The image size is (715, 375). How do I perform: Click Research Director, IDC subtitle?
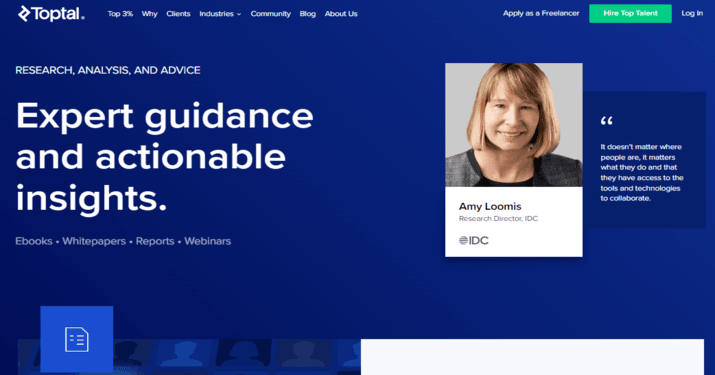(x=498, y=219)
